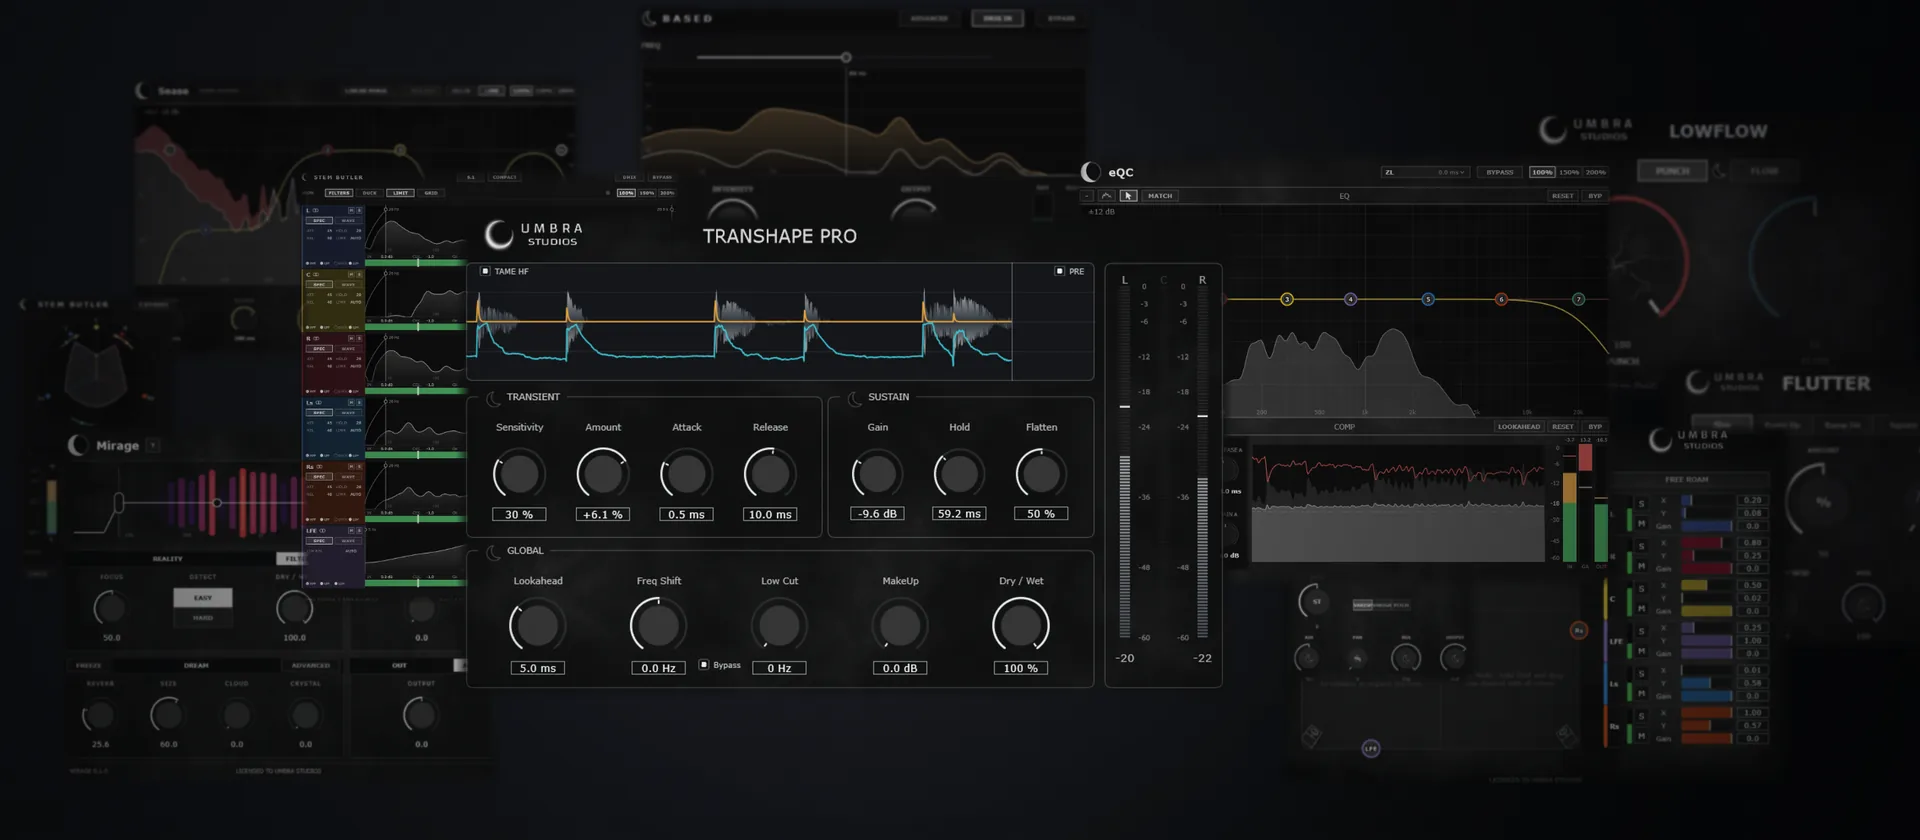Image resolution: width=1920 pixels, height=840 pixels.
Task: Select eQC band node 6
Action: point(1501,299)
